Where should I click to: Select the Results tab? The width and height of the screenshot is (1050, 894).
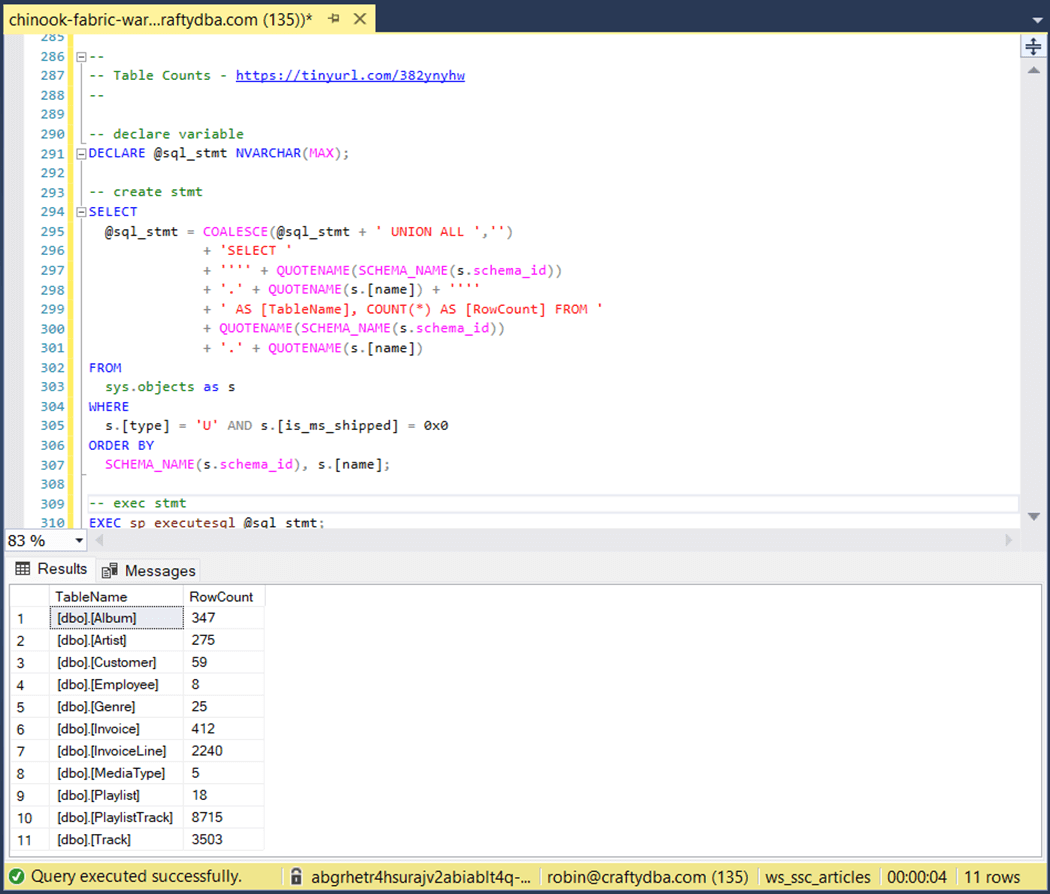pyautogui.click(x=51, y=569)
